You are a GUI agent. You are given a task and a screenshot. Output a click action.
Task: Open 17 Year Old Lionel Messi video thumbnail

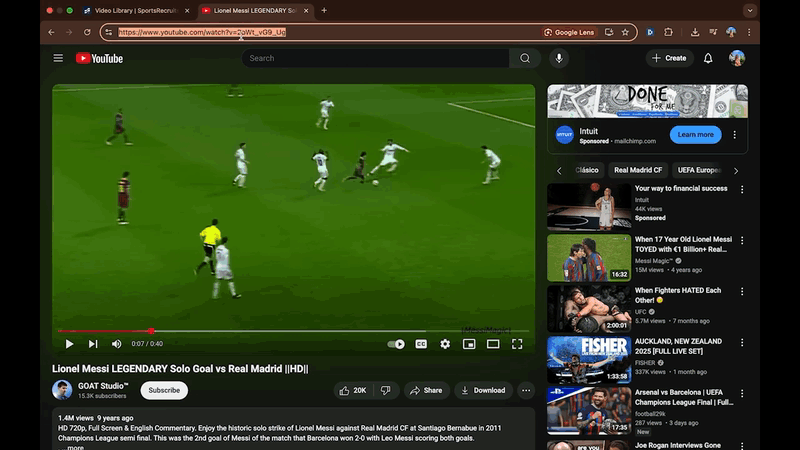(x=589, y=258)
